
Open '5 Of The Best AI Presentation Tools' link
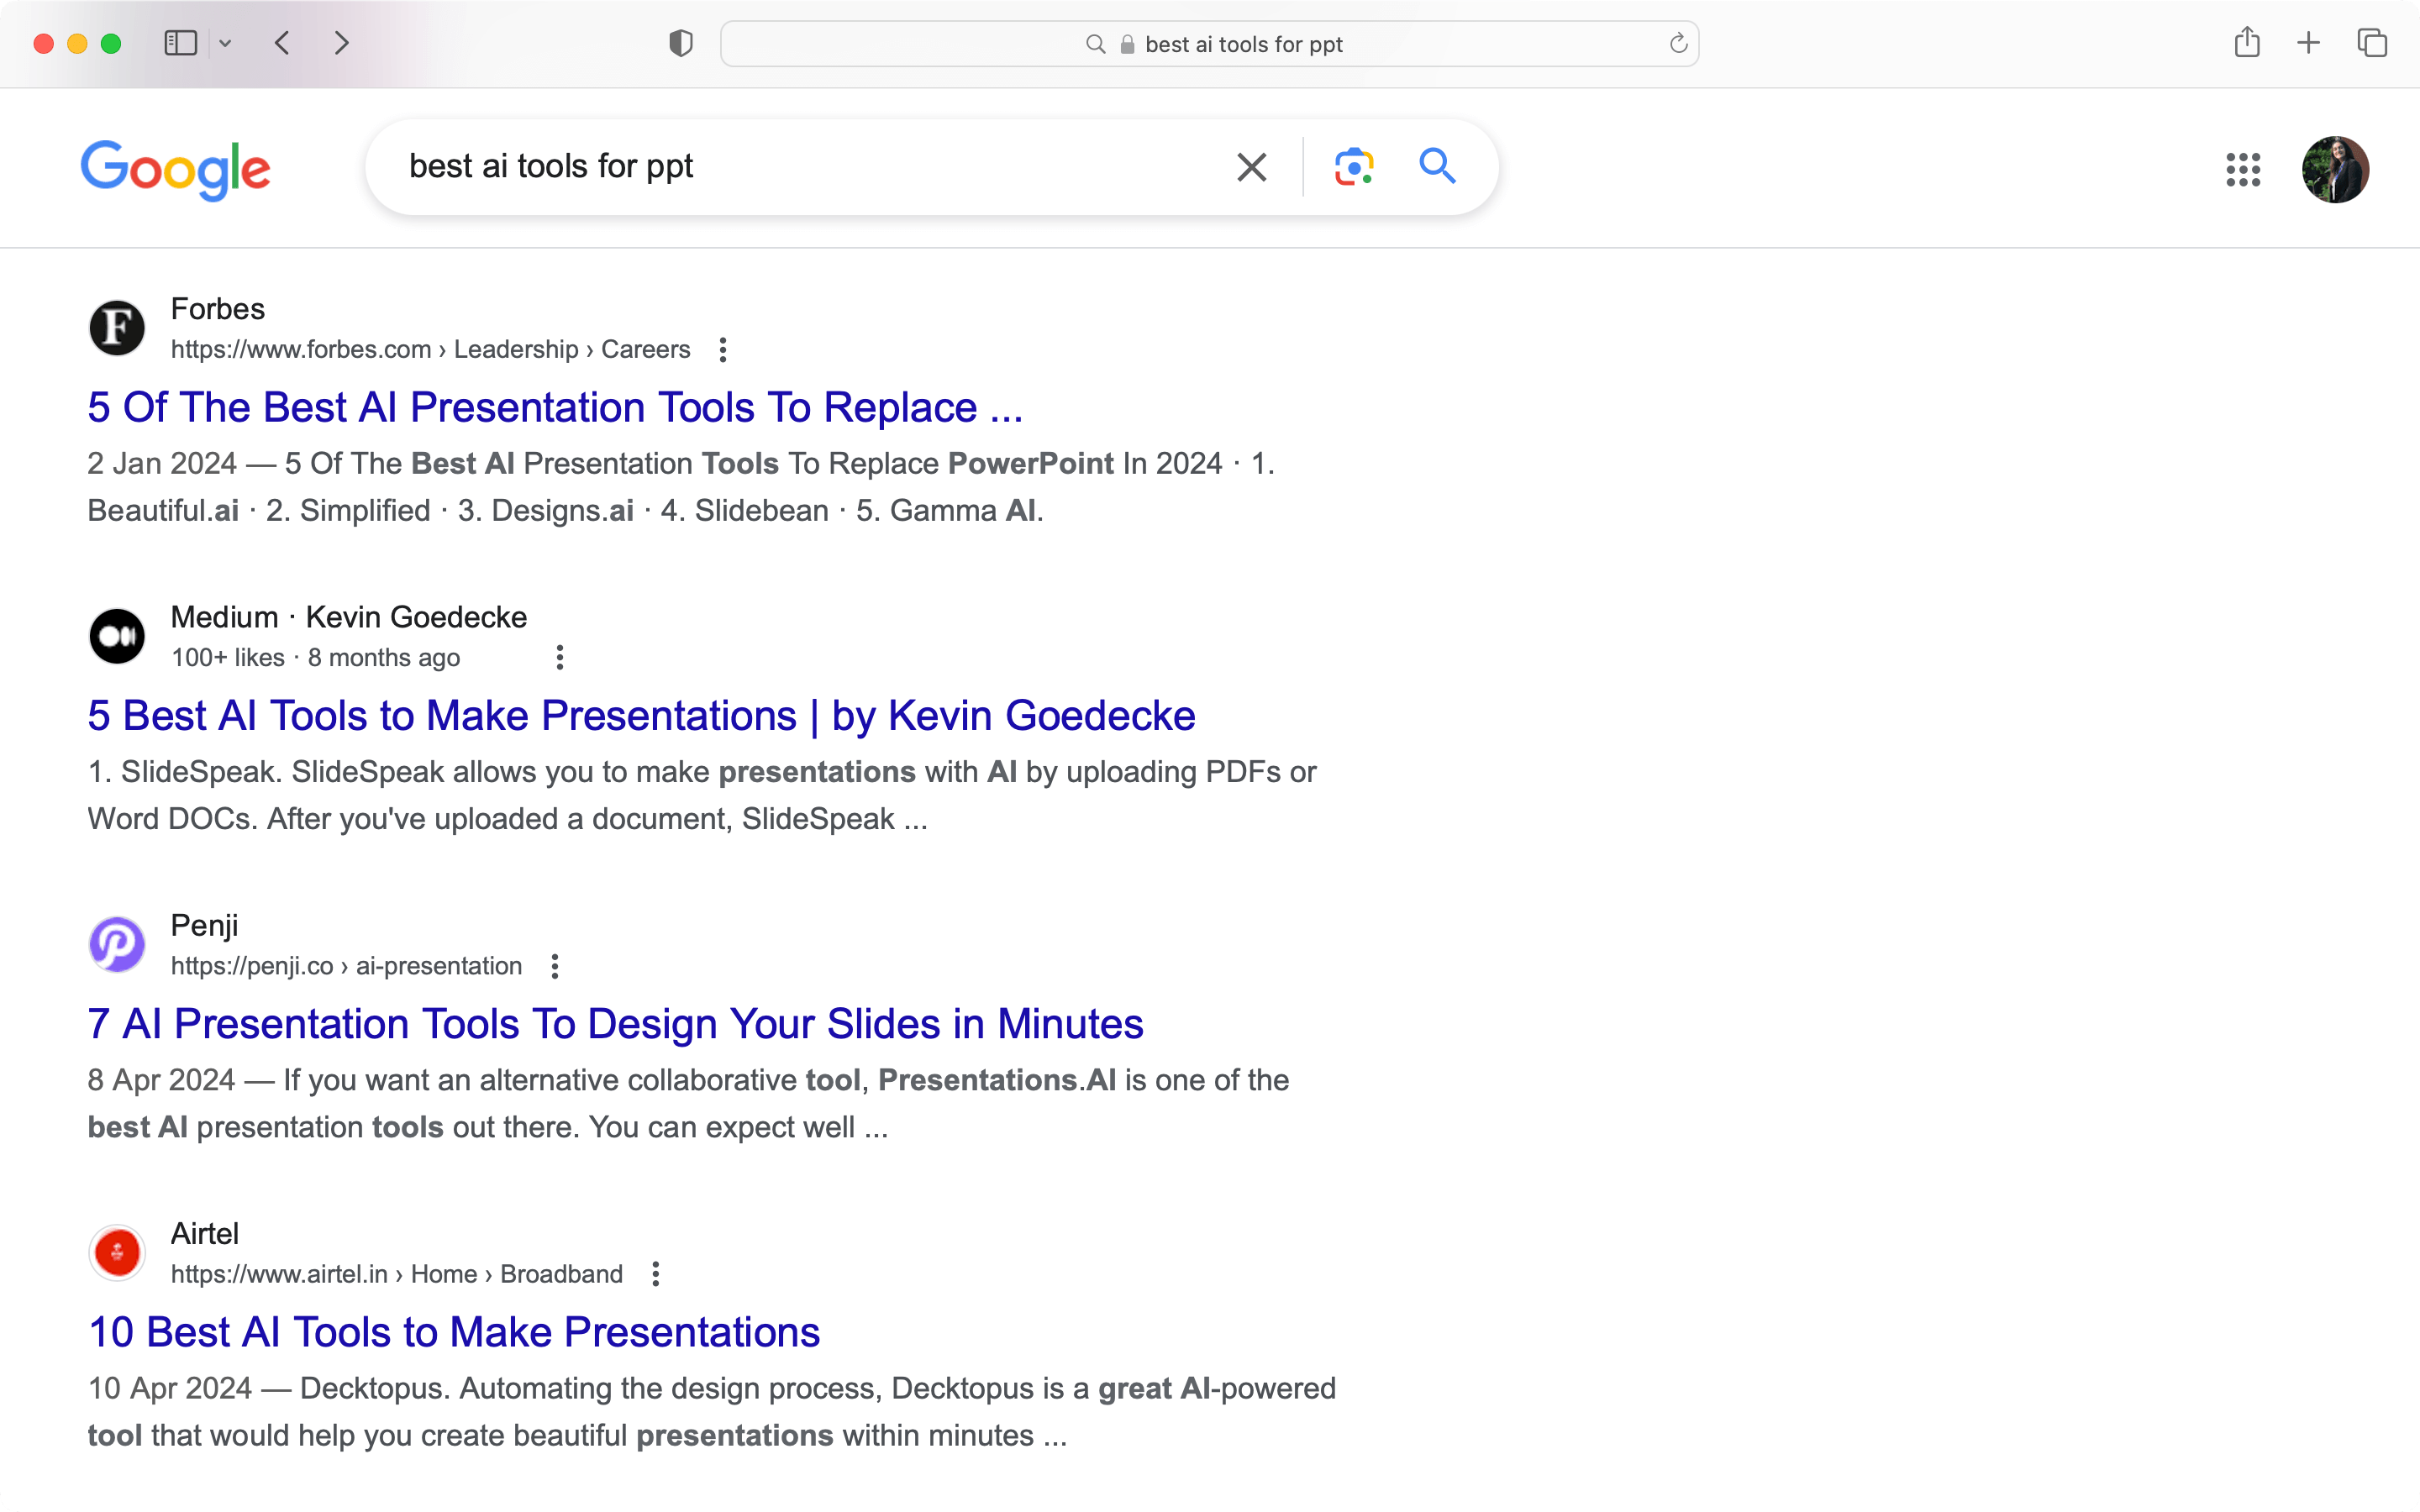[x=555, y=407]
